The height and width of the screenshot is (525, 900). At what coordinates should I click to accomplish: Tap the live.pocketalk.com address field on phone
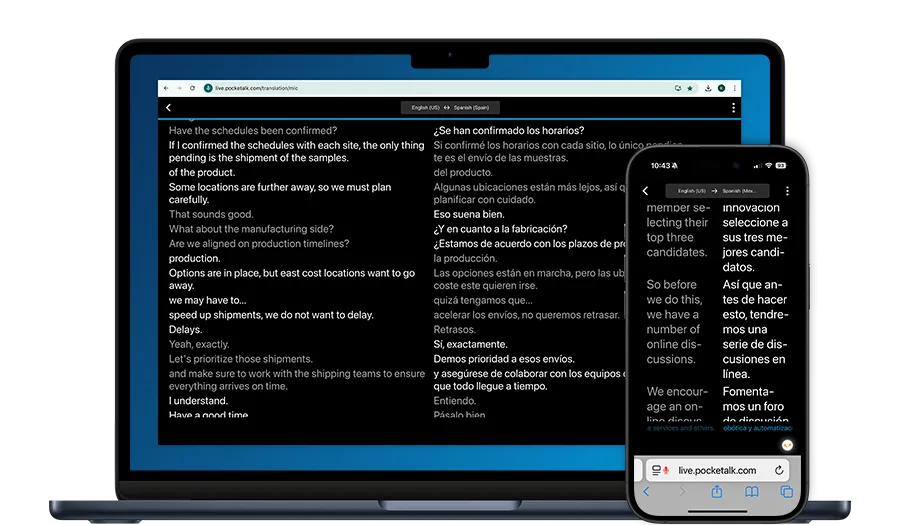pyautogui.click(x=715, y=470)
